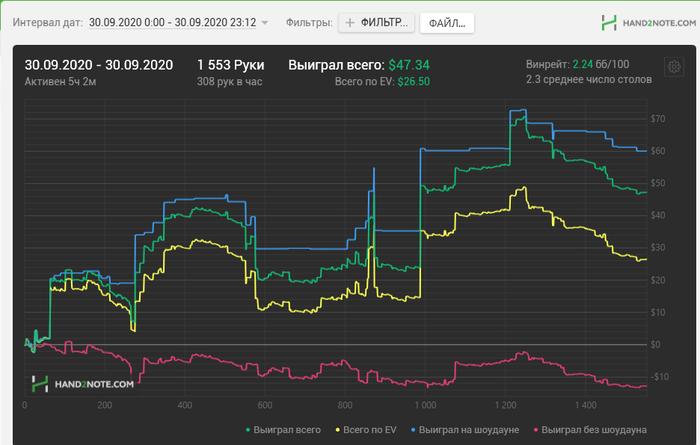Screen dimensions: 700x445
Task: Expand the date interval dropdown arrow
Action: pos(265,23)
